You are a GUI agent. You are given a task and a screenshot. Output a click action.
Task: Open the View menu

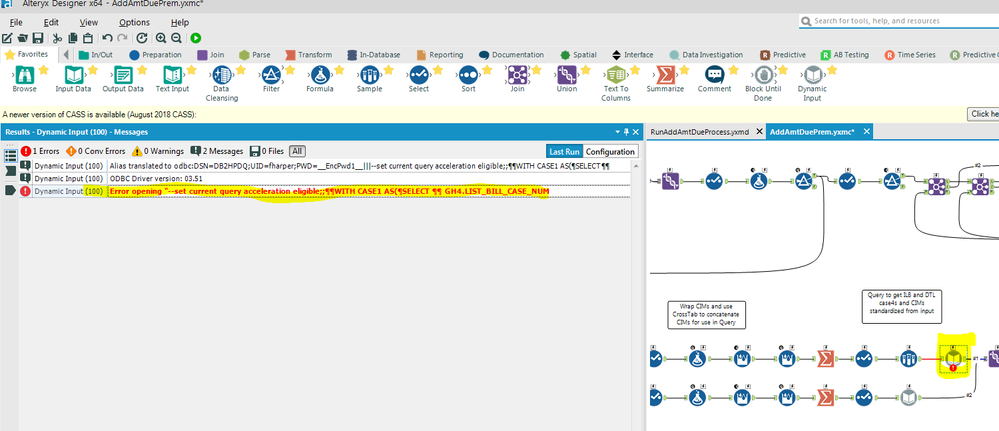tap(89, 22)
